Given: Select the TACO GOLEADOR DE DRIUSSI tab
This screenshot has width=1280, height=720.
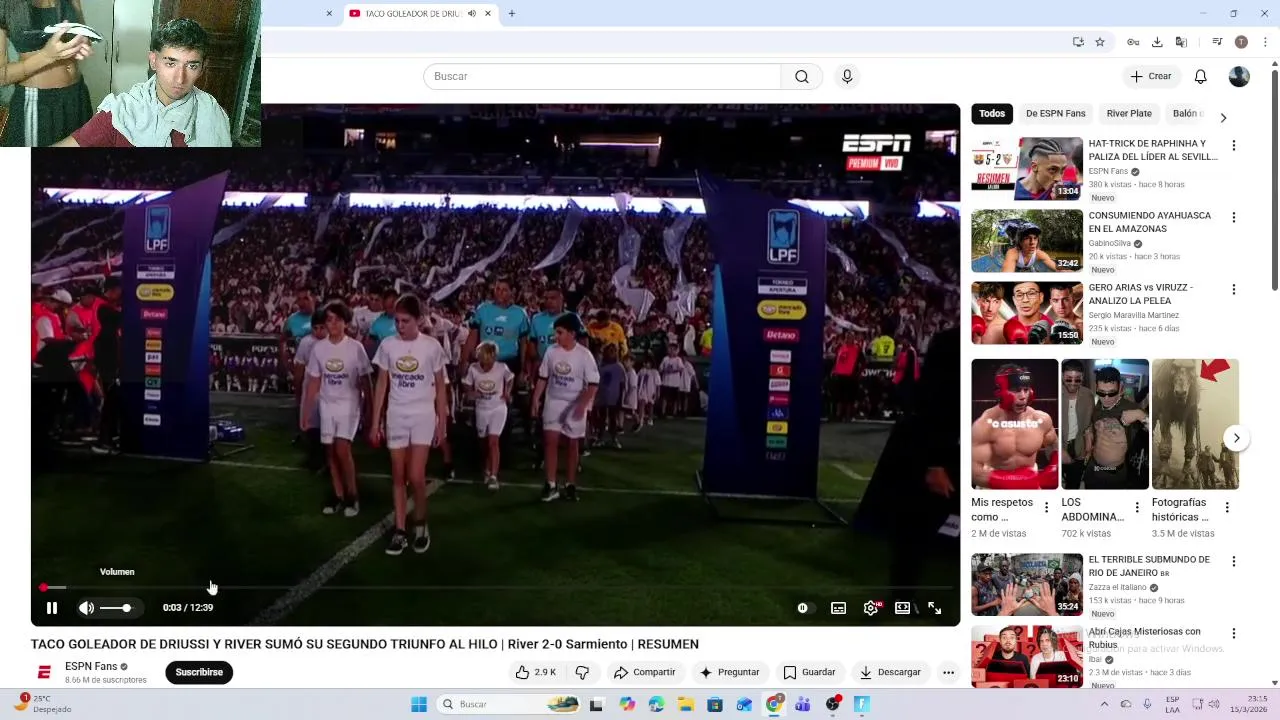Looking at the screenshot, I should pos(421,14).
